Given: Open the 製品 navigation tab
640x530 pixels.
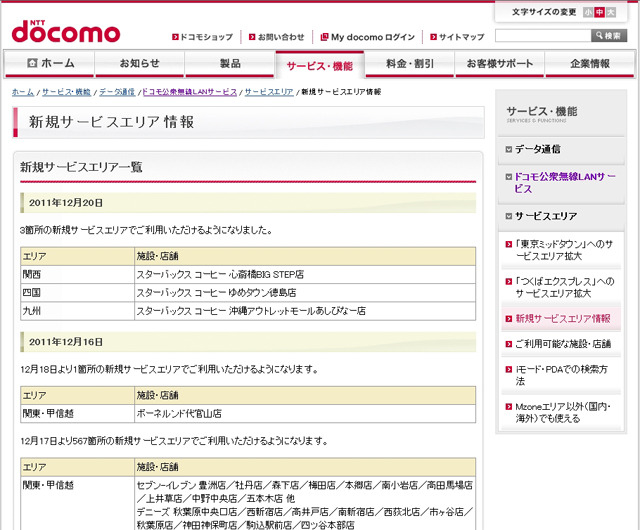Looking at the screenshot, I should (230, 63).
